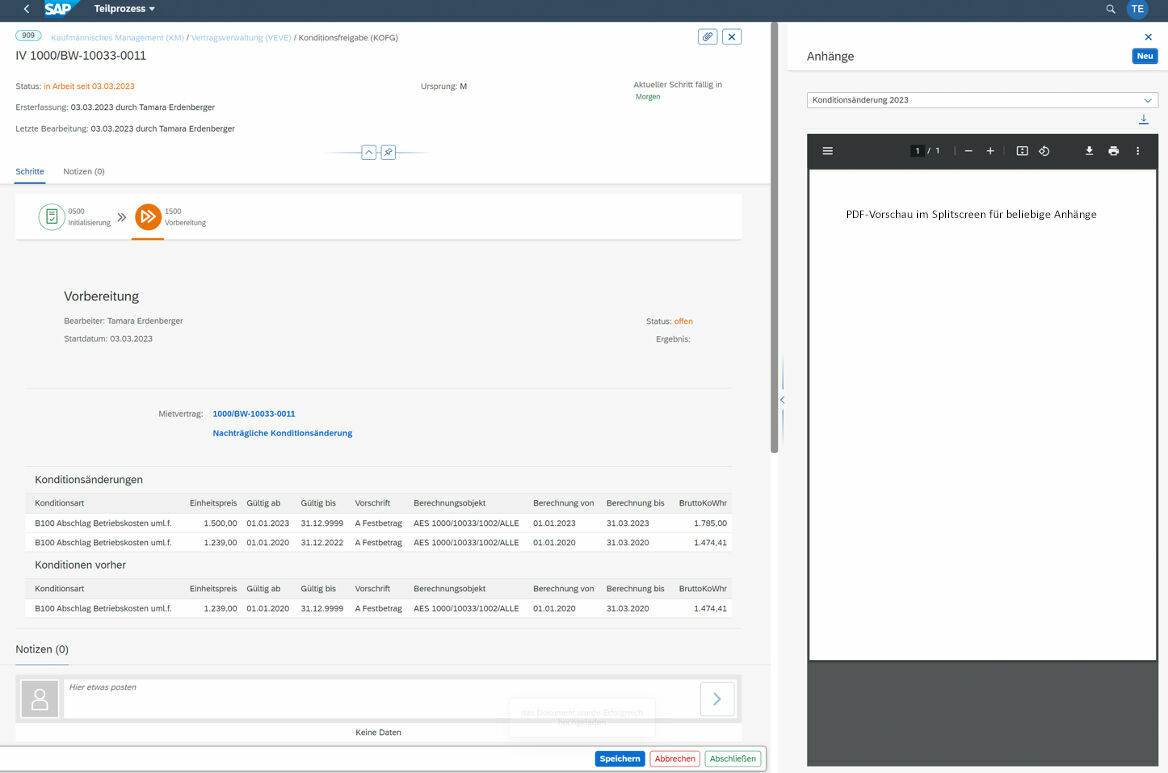1168x773 pixels.
Task: Pin the header area
Action: [x=388, y=153]
